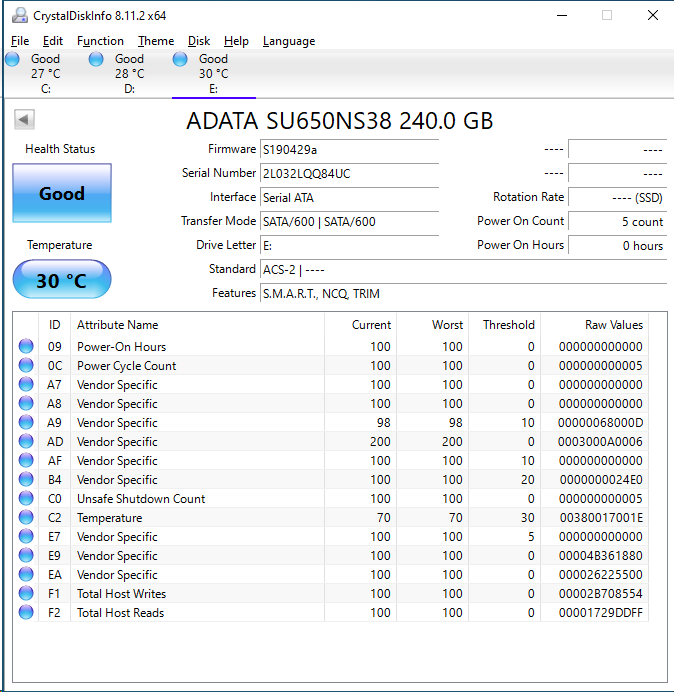Click status orb for Power-On Hours row

click(x=26, y=347)
